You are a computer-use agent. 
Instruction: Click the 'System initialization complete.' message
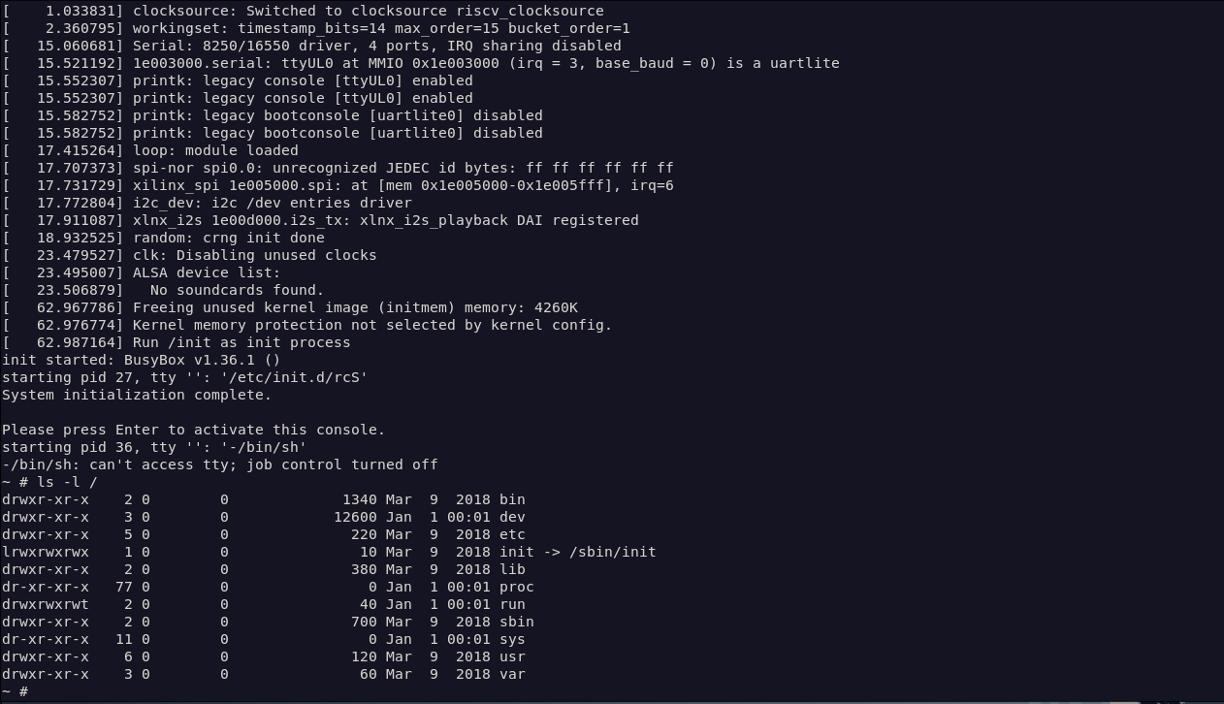(136, 395)
